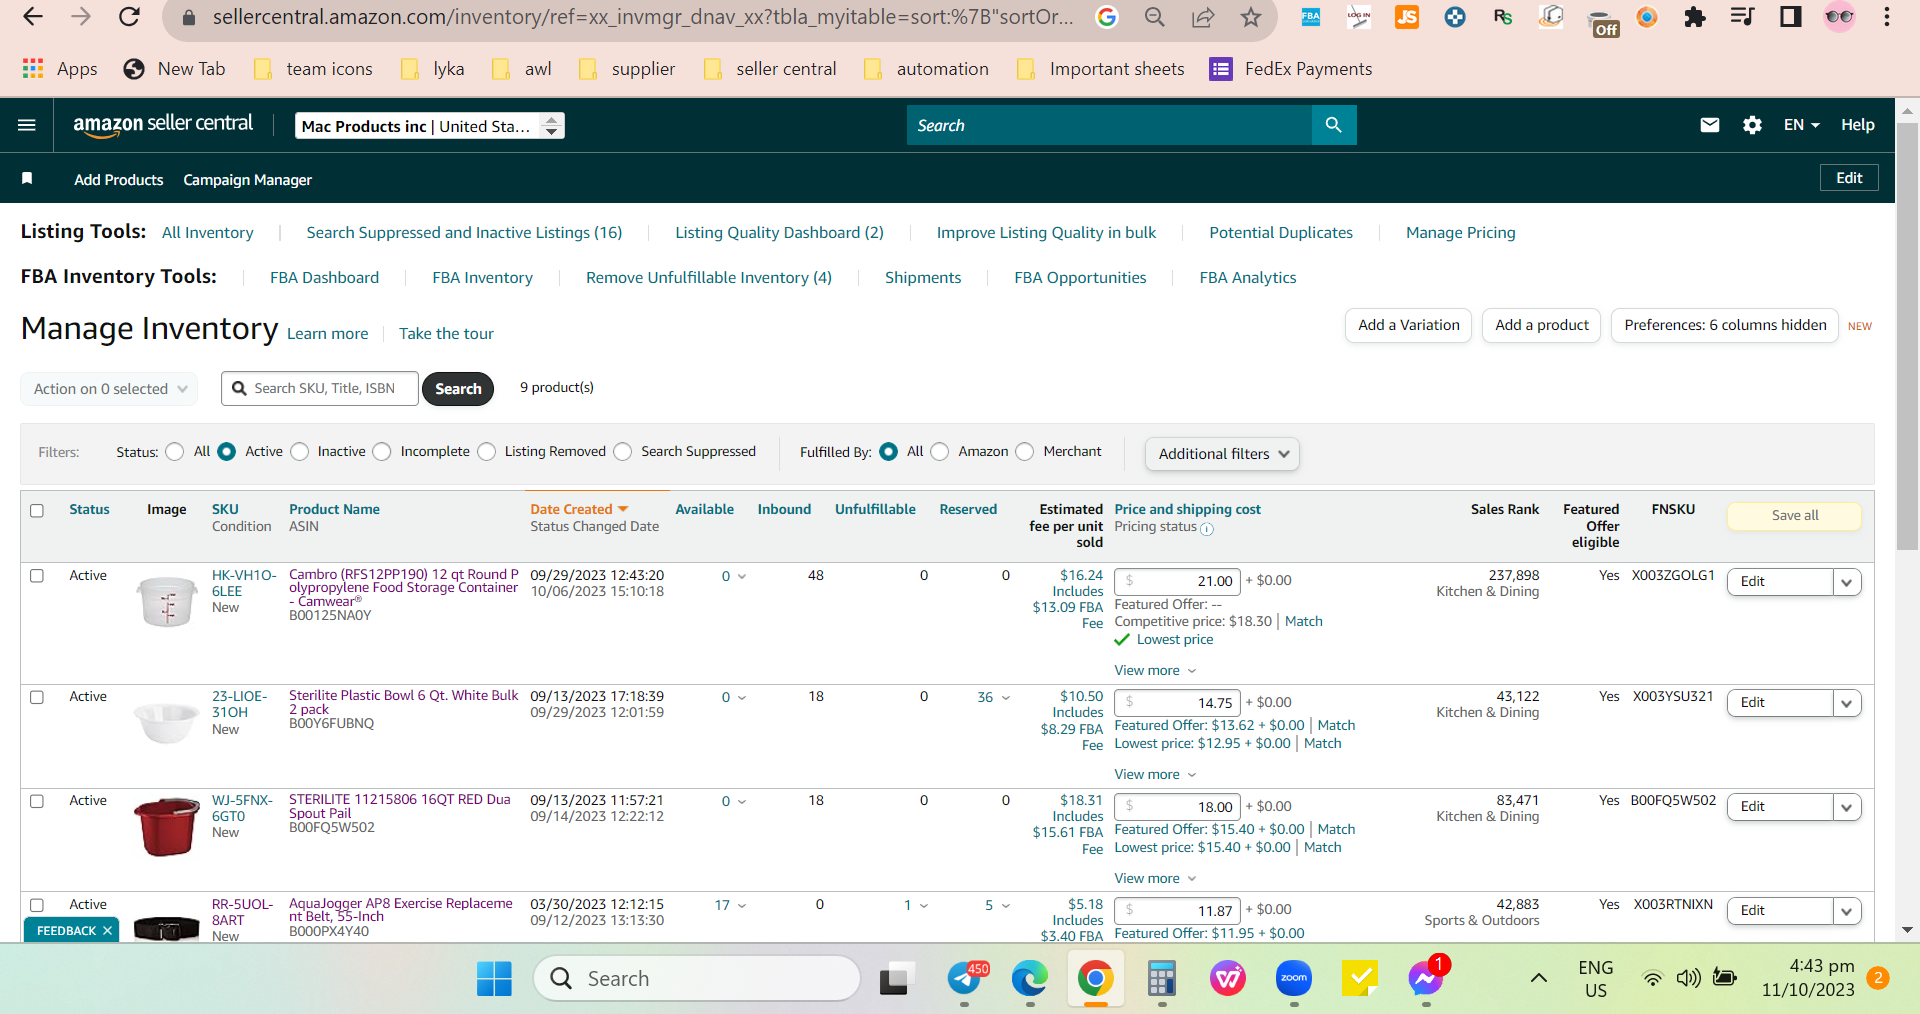Open Preferences: 6 columns hidden

click(1725, 325)
